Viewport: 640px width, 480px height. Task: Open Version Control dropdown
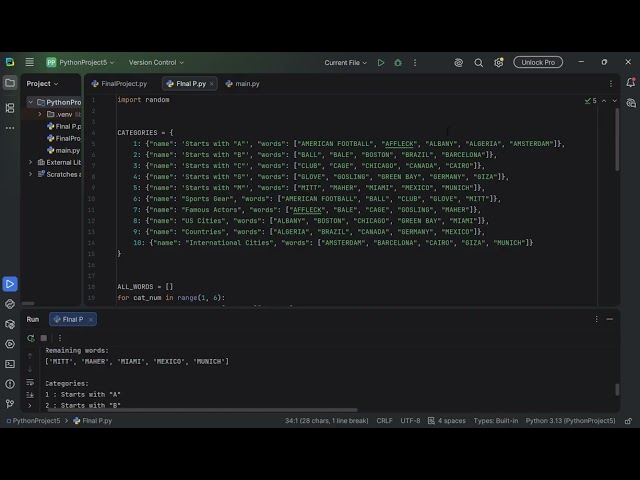click(x=156, y=62)
